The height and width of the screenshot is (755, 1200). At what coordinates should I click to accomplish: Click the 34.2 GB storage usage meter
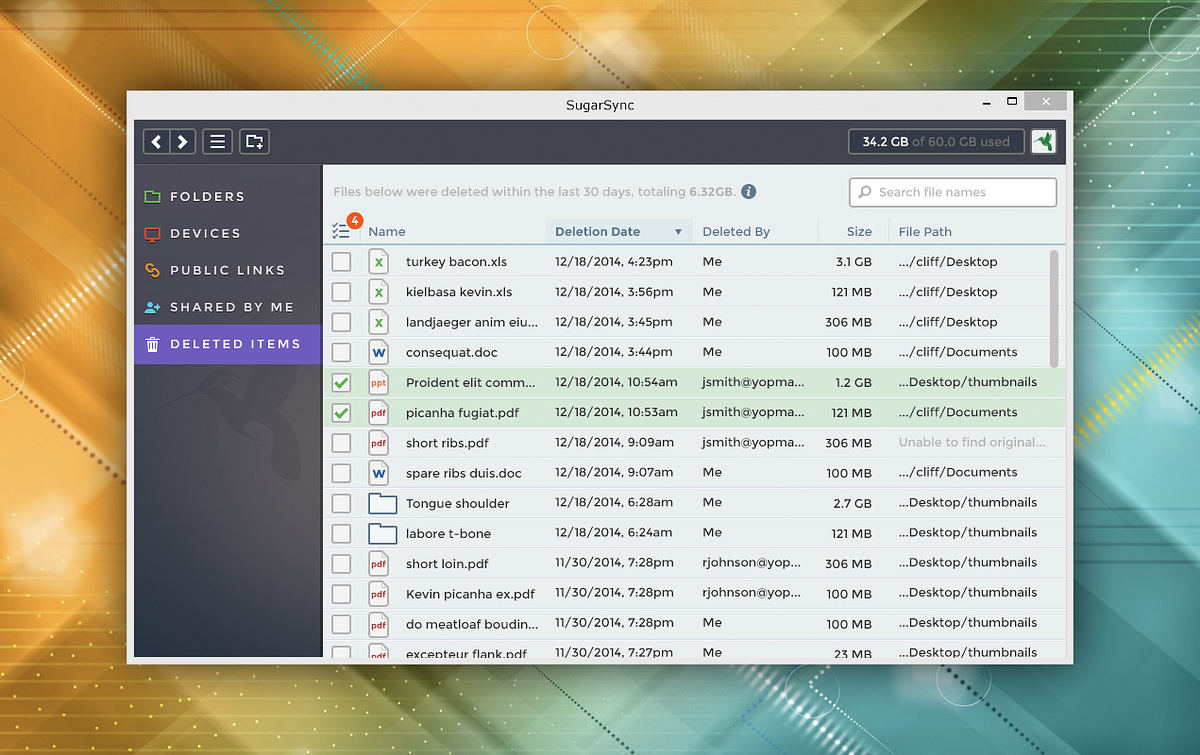[935, 141]
